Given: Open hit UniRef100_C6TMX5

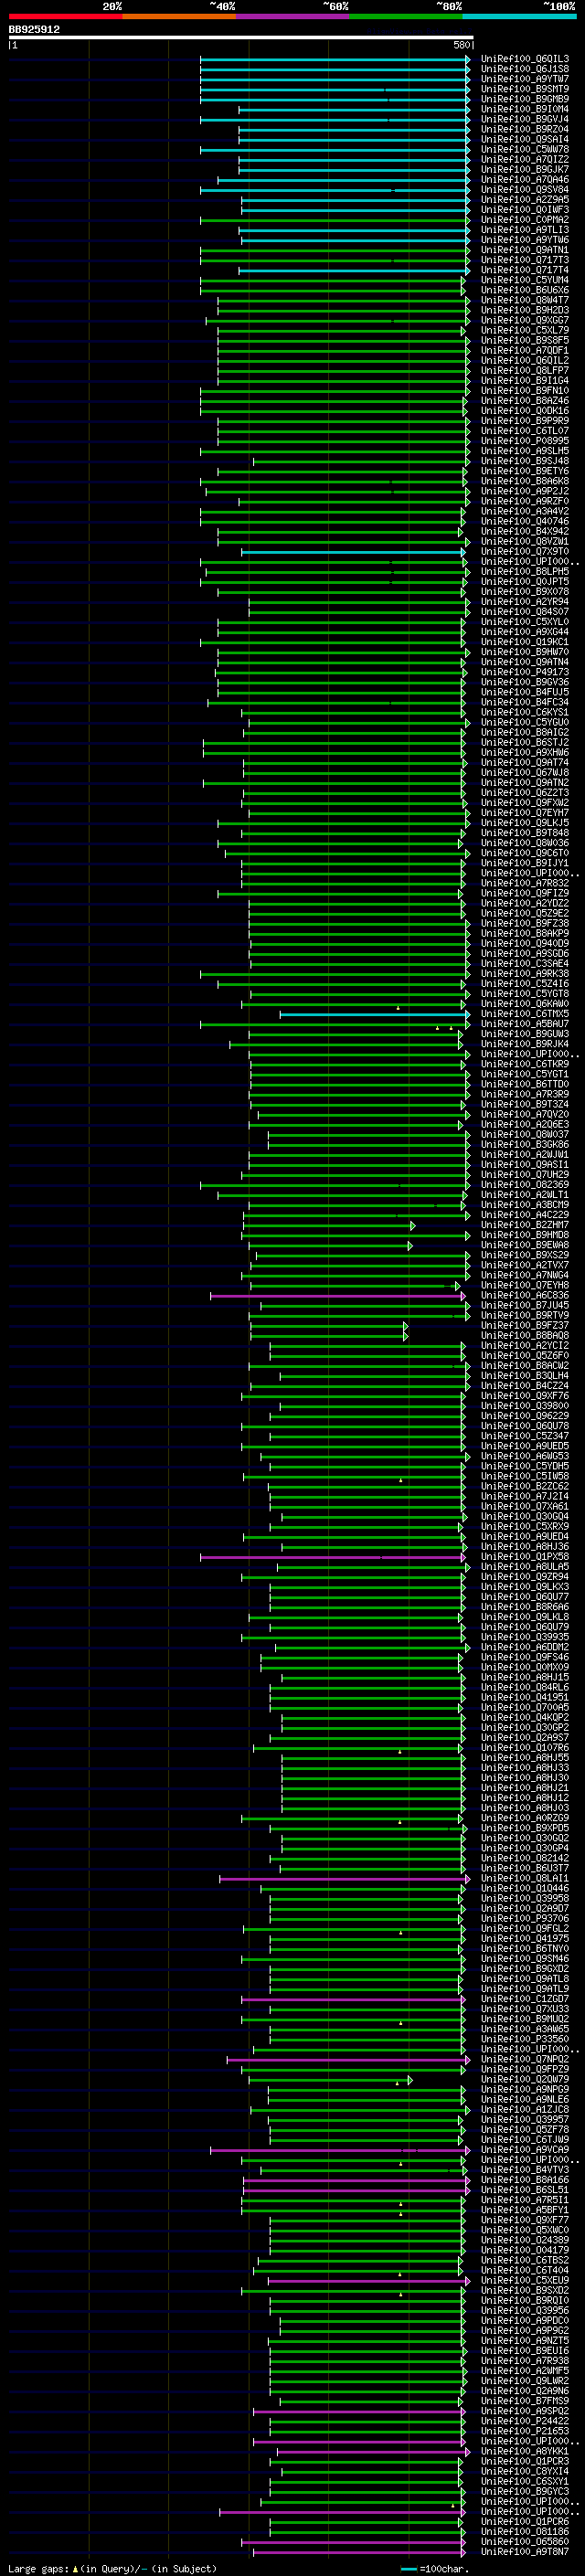Looking at the screenshot, I should tap(525, 1015).
